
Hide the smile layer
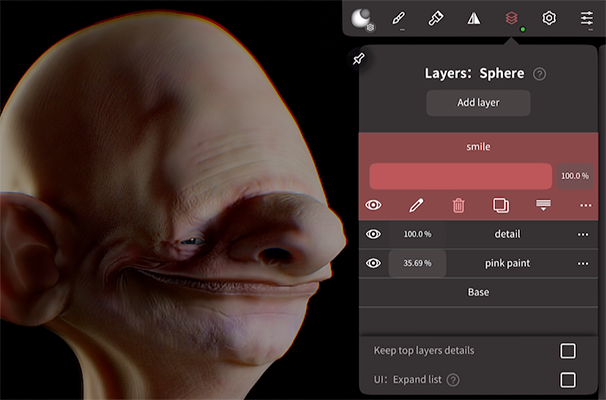tap(374, 205)
